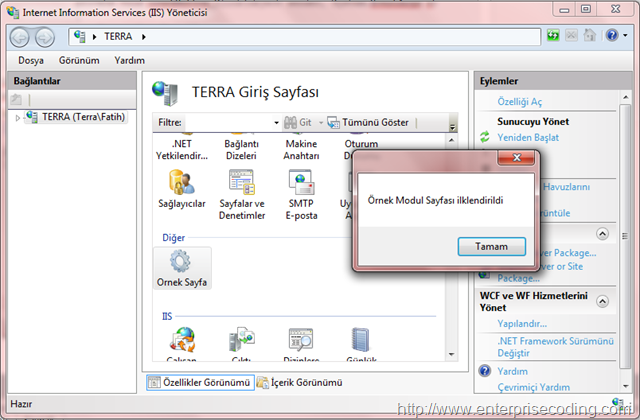This screenshot has height=420, width=640.
Task: Click the Package... link in Eylemler
Action: [518, 279]
